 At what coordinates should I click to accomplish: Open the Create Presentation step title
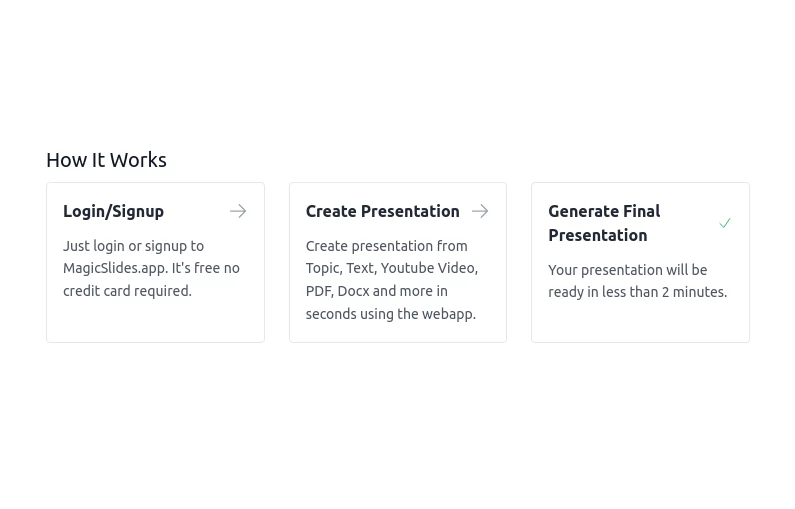click(382, 211)
